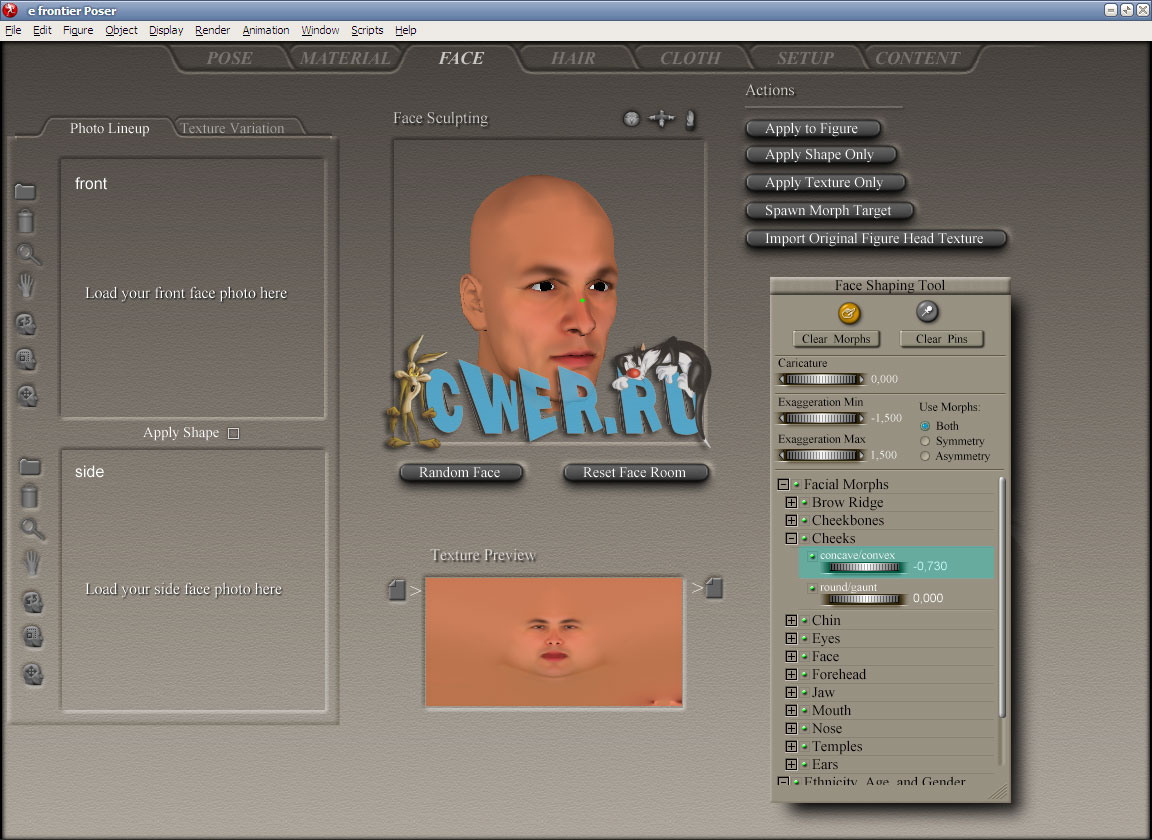Select the Pin tool in Face Shaping Tool

click(x=927, y=312)
